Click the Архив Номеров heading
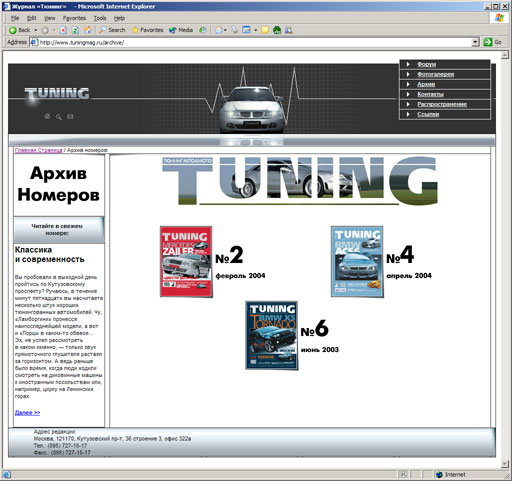The width and height of the screenshot is (512, 481). click(x=59, y=184)
